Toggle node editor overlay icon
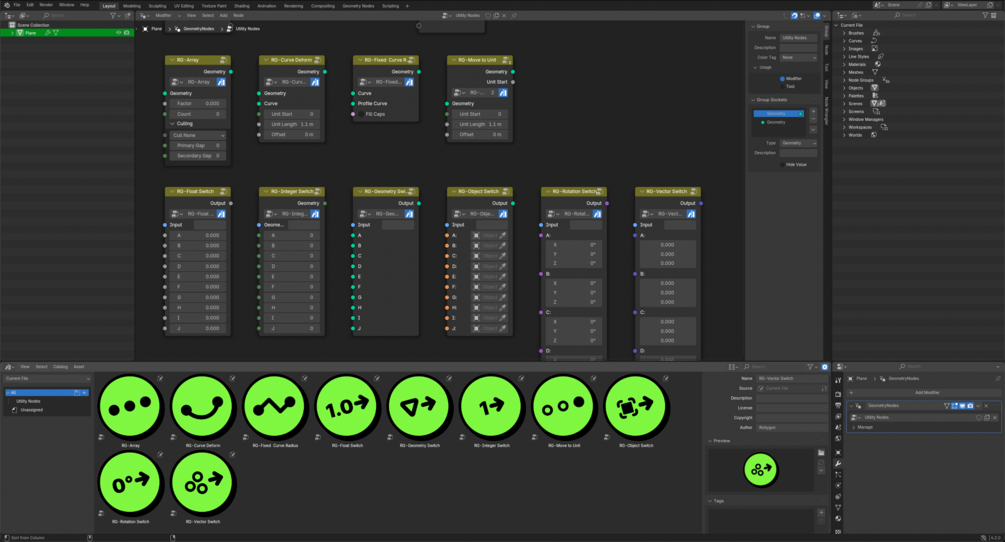1005x542 pixels. 817,15
